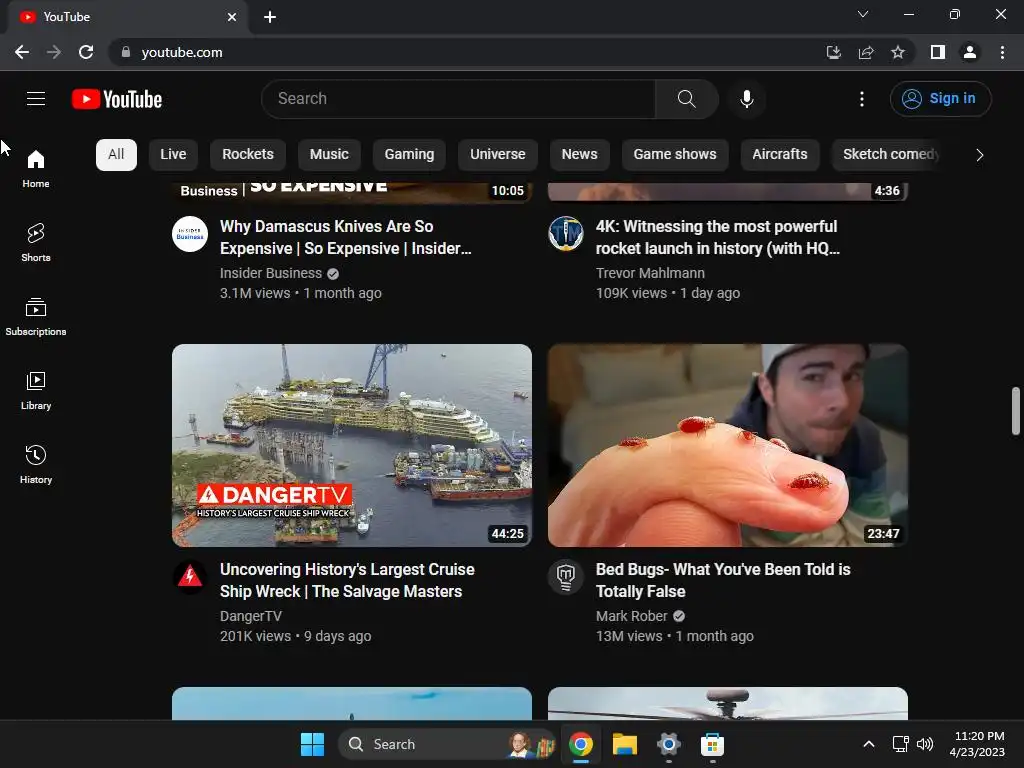
Task: Select the Music filter chip
Action: 329,155
